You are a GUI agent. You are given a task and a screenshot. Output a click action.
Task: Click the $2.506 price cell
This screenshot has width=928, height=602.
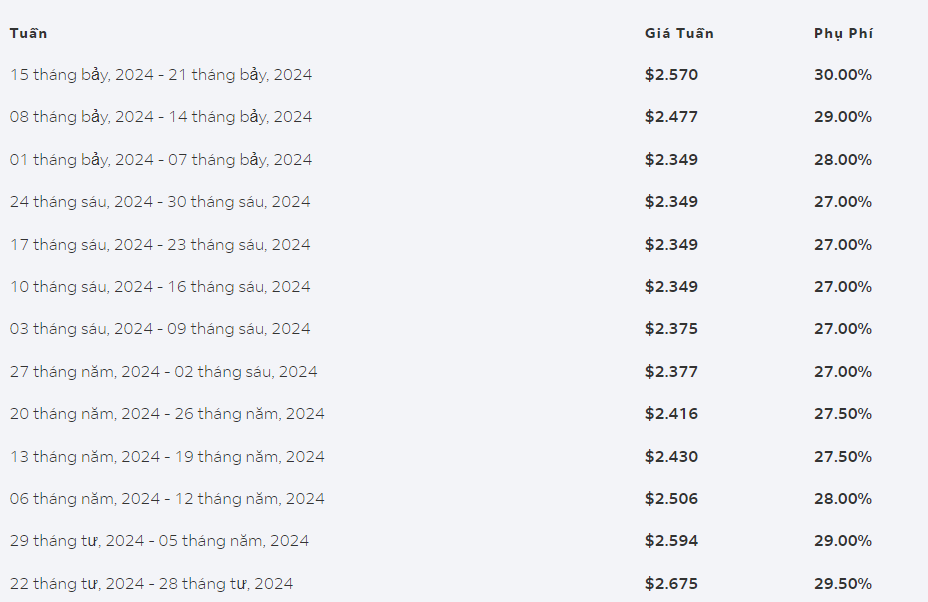click(x=672, y=498)
